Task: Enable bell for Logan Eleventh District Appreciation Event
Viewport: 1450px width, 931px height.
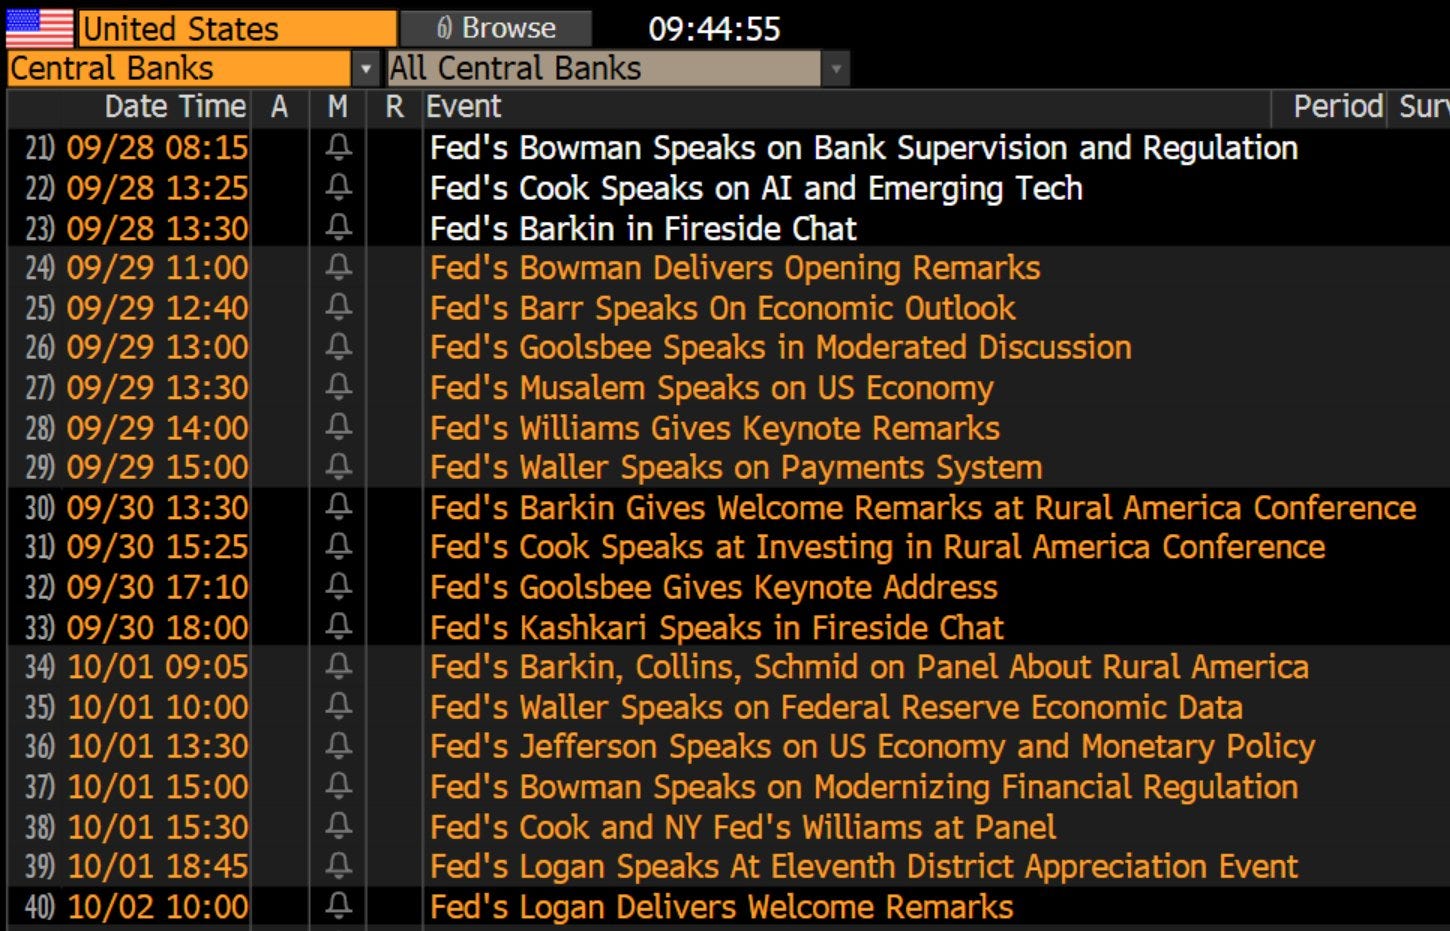Action: [x=338, y=867]
